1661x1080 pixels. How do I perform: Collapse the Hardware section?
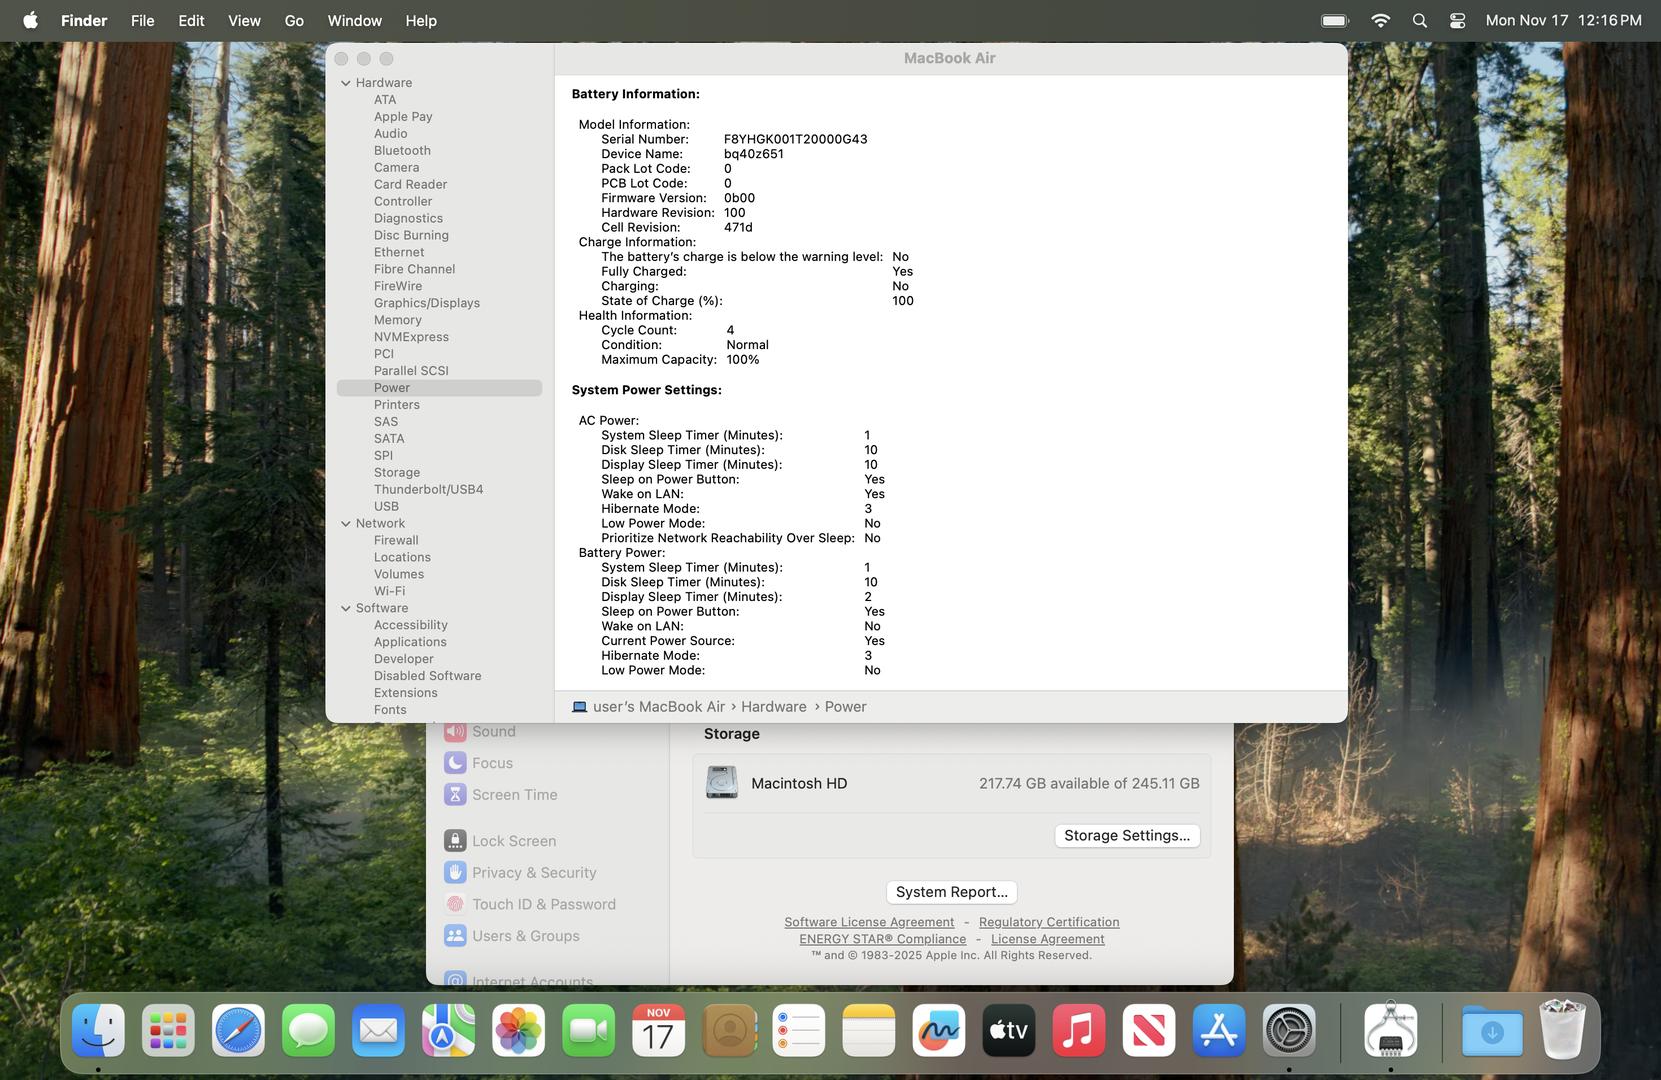[346, 83]
